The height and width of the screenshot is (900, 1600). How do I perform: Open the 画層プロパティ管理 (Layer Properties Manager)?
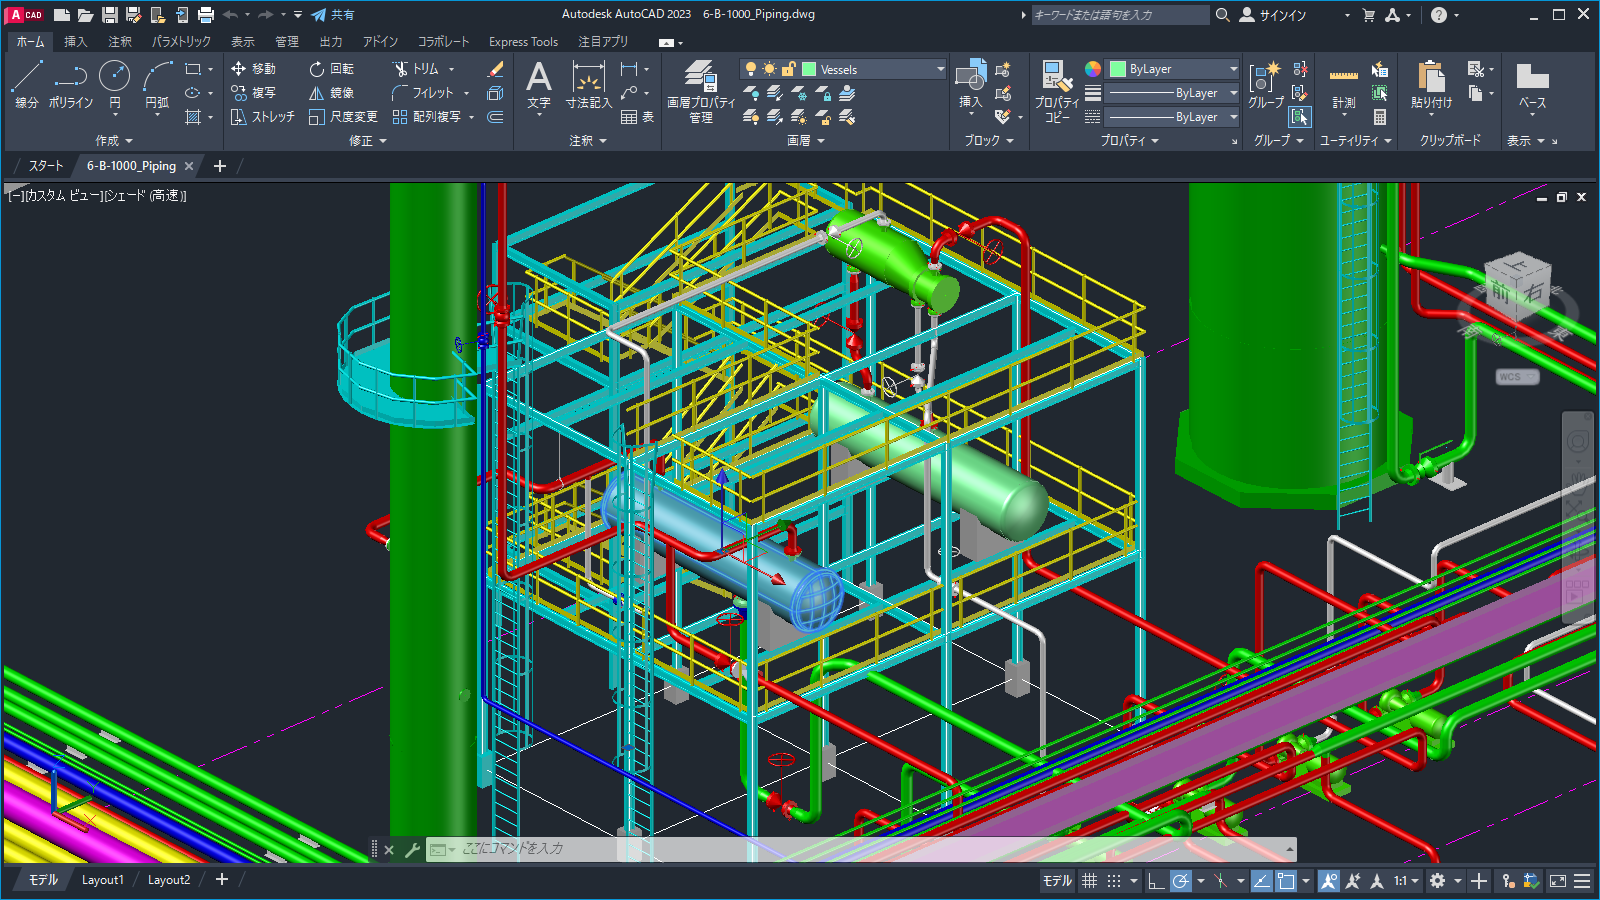coord(700,90)
